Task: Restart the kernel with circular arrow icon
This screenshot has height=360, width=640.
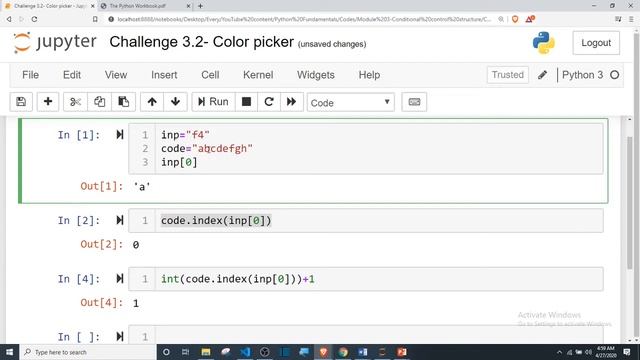Action: [269, 102]
